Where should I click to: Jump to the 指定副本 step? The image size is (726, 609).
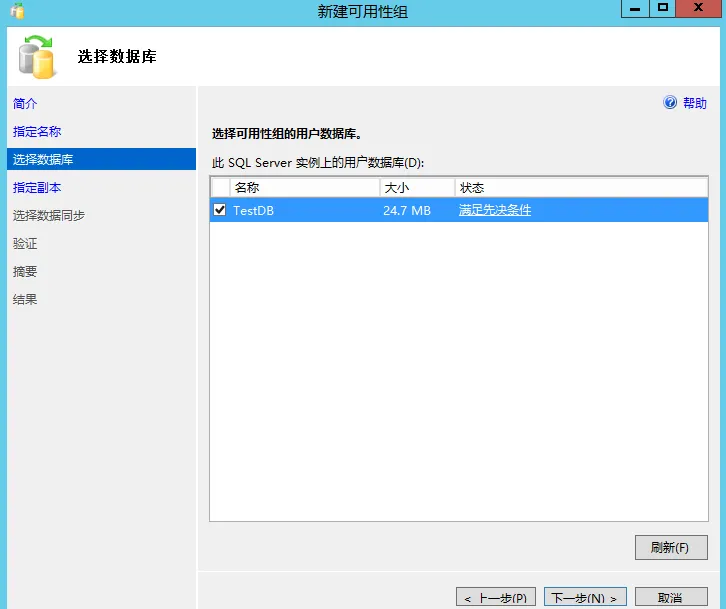(x=37, y=188)
